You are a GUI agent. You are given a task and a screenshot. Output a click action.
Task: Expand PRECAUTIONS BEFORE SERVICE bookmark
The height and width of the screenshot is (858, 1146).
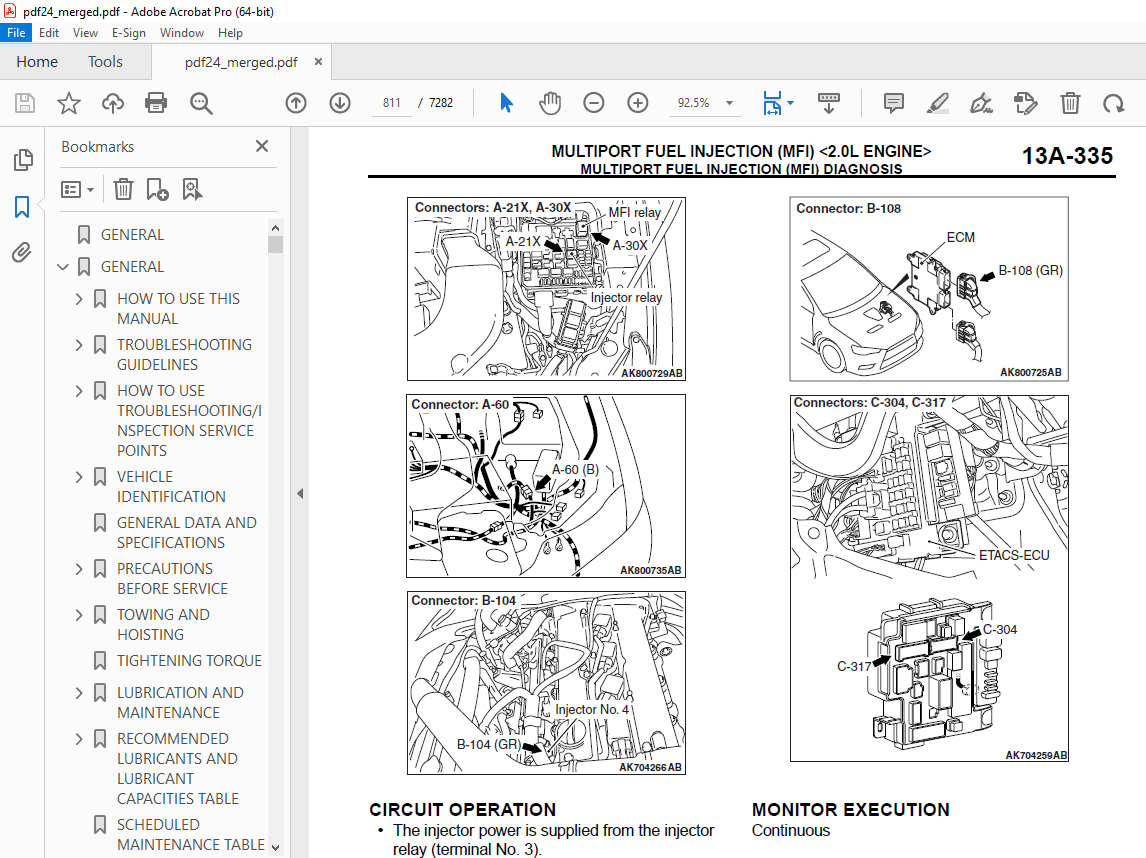click(x=79, y=569)
